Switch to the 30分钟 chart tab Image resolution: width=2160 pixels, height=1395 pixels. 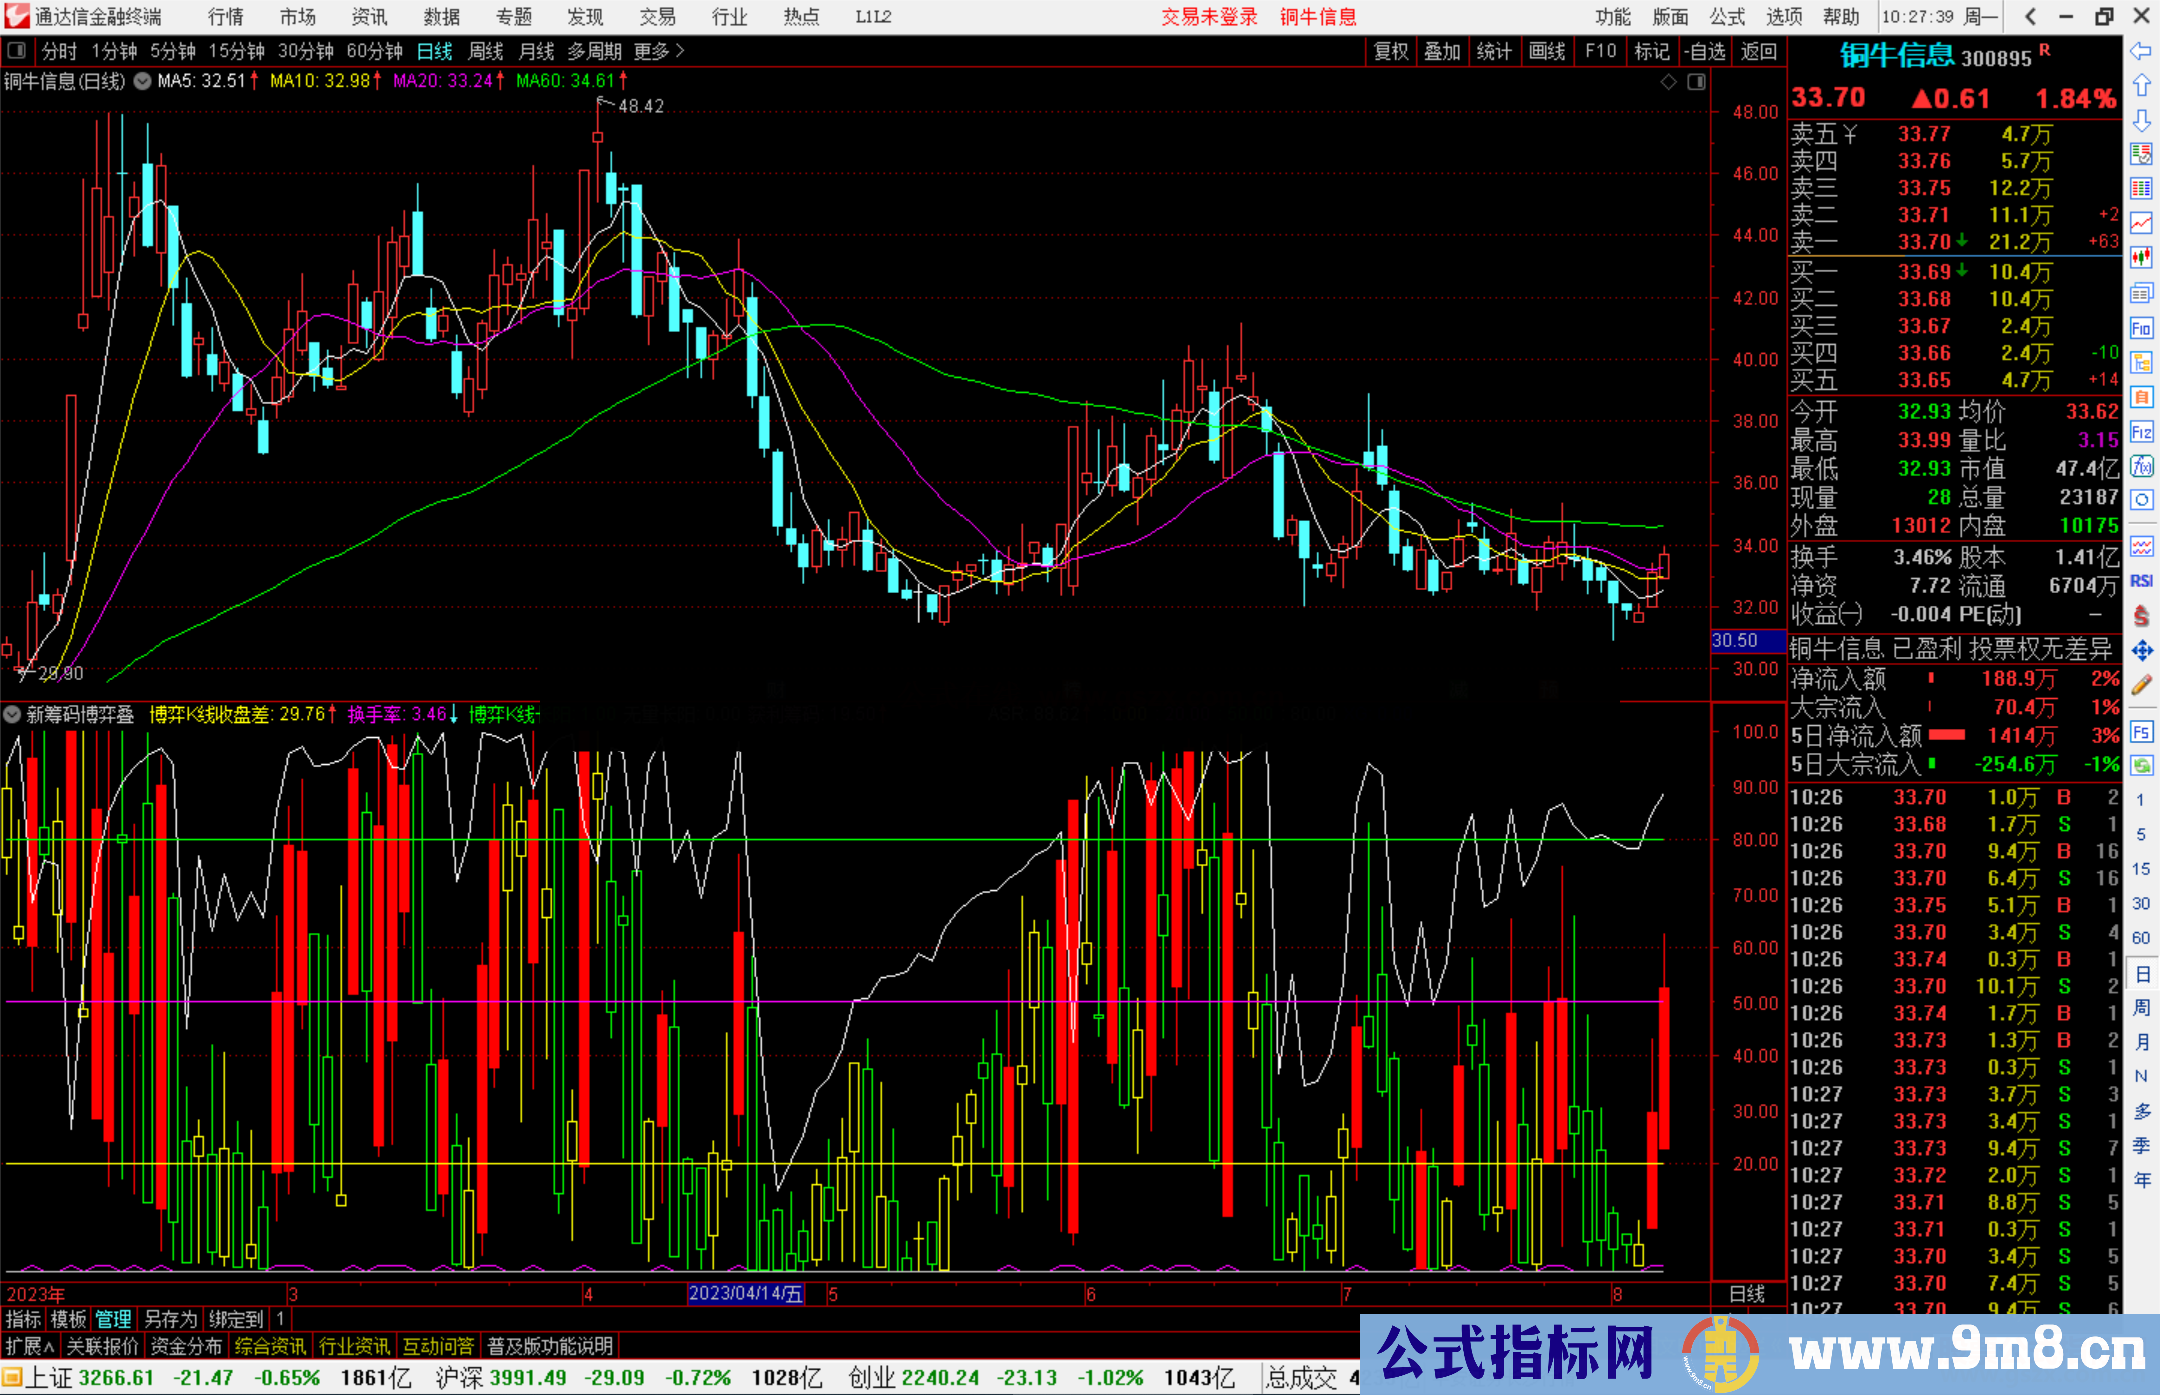tap(305, 51)
